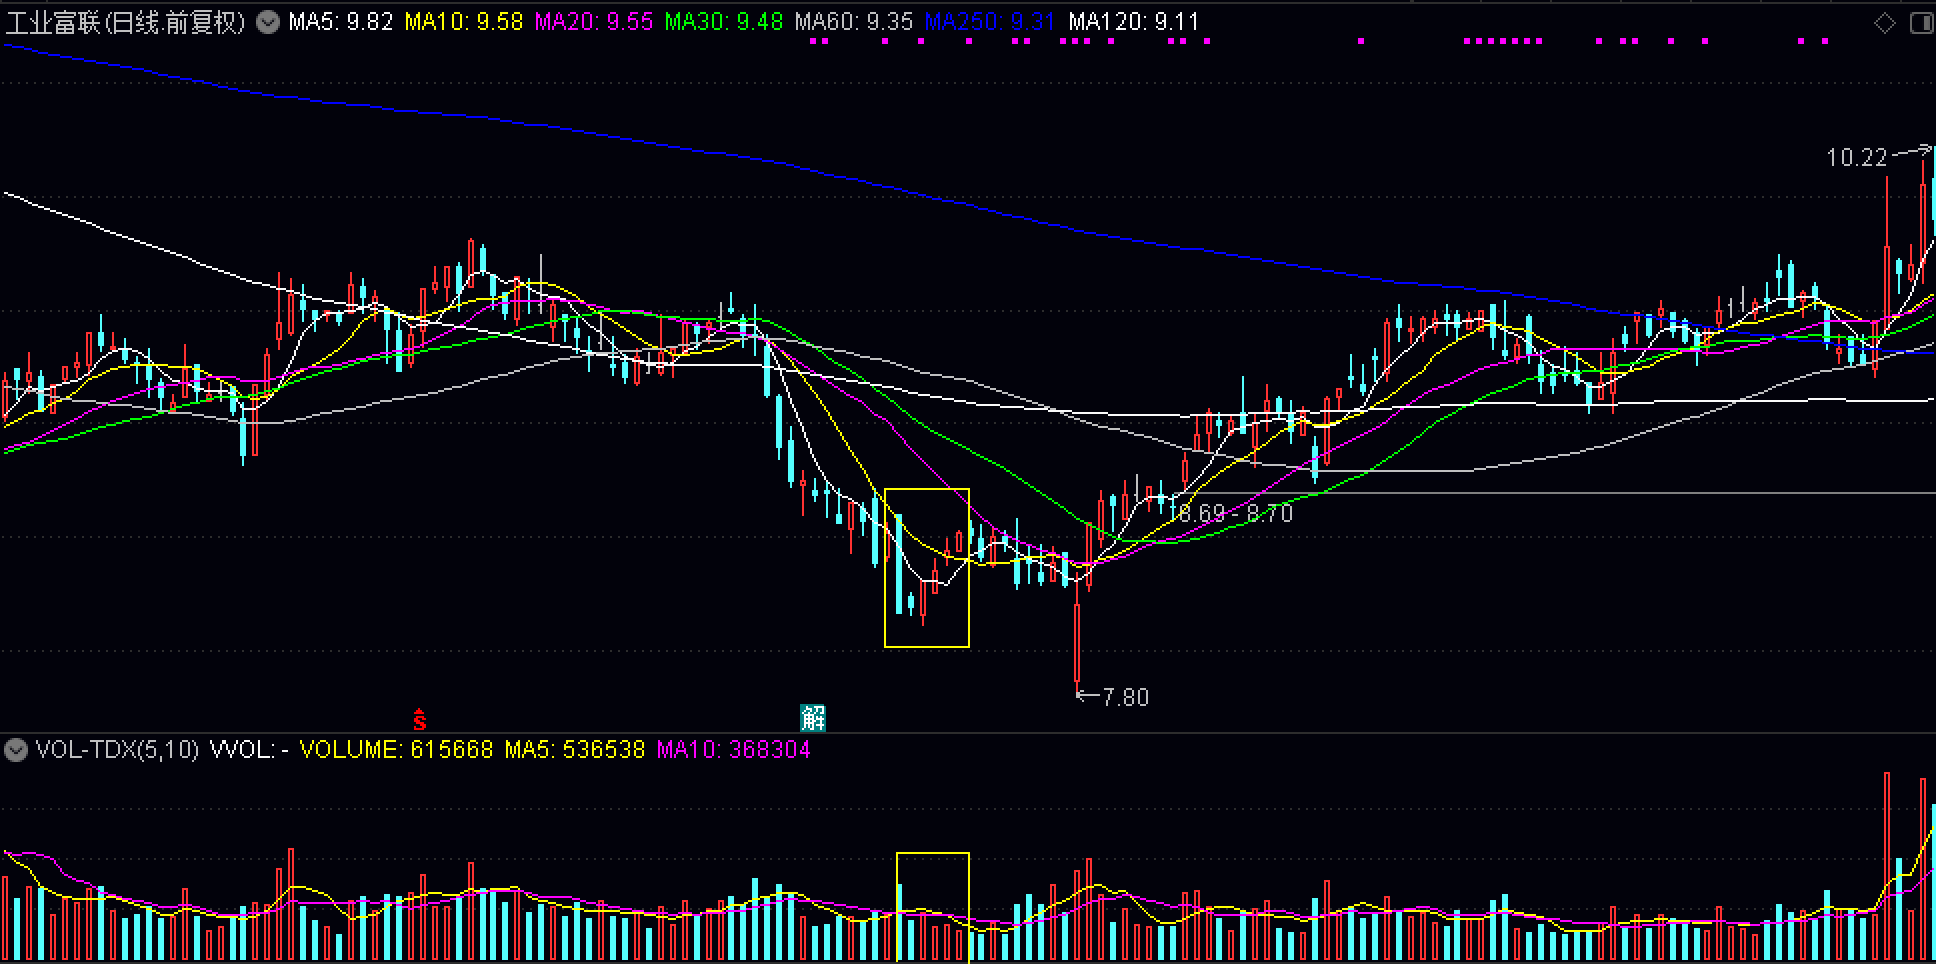Select the blue MA250 legend label

click(x=989, y=22)
